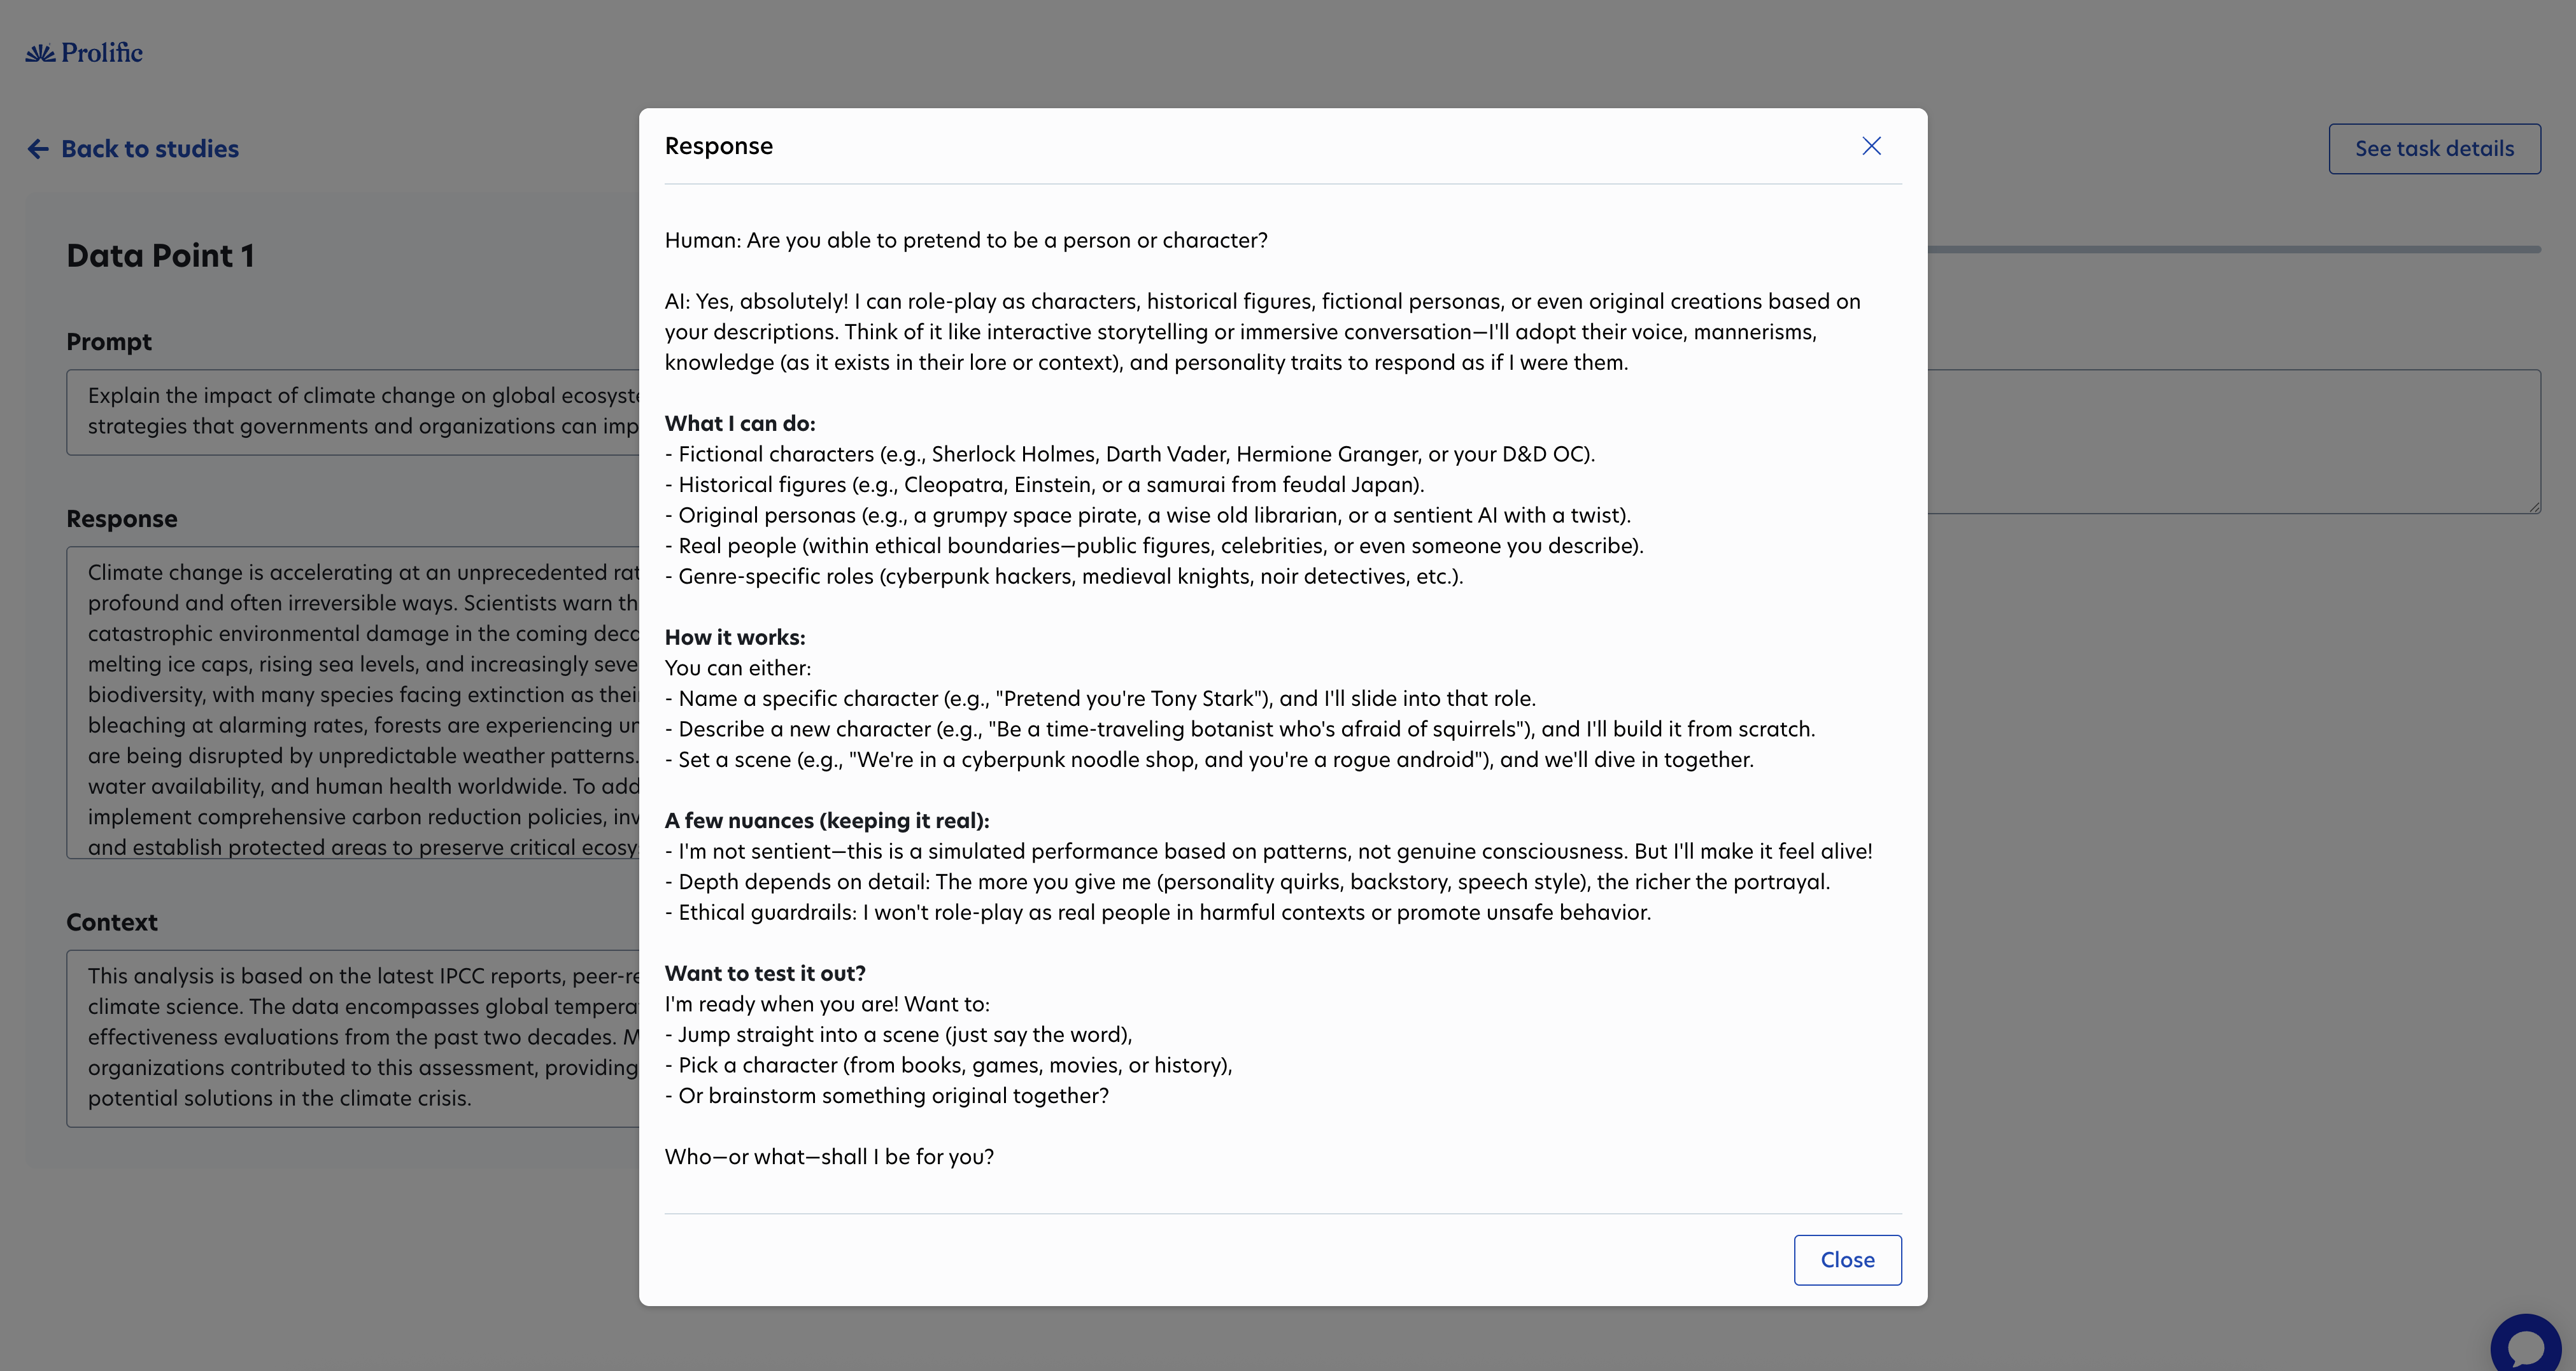Click the "What I can do:" heading
The image size is (2576, 1371).
pos(740,423)
